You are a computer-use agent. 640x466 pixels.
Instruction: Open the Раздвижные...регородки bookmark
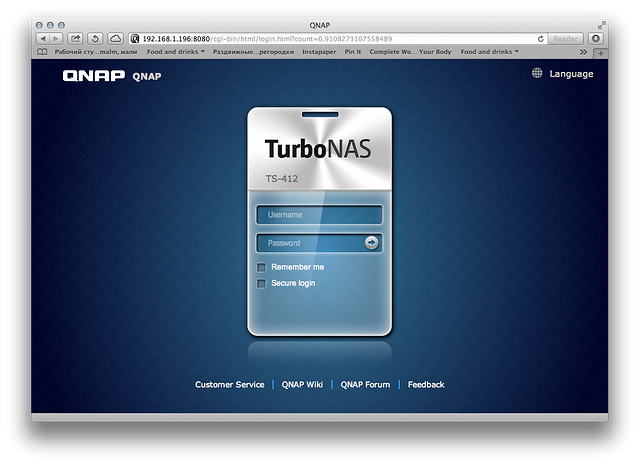tap(253, 52)
